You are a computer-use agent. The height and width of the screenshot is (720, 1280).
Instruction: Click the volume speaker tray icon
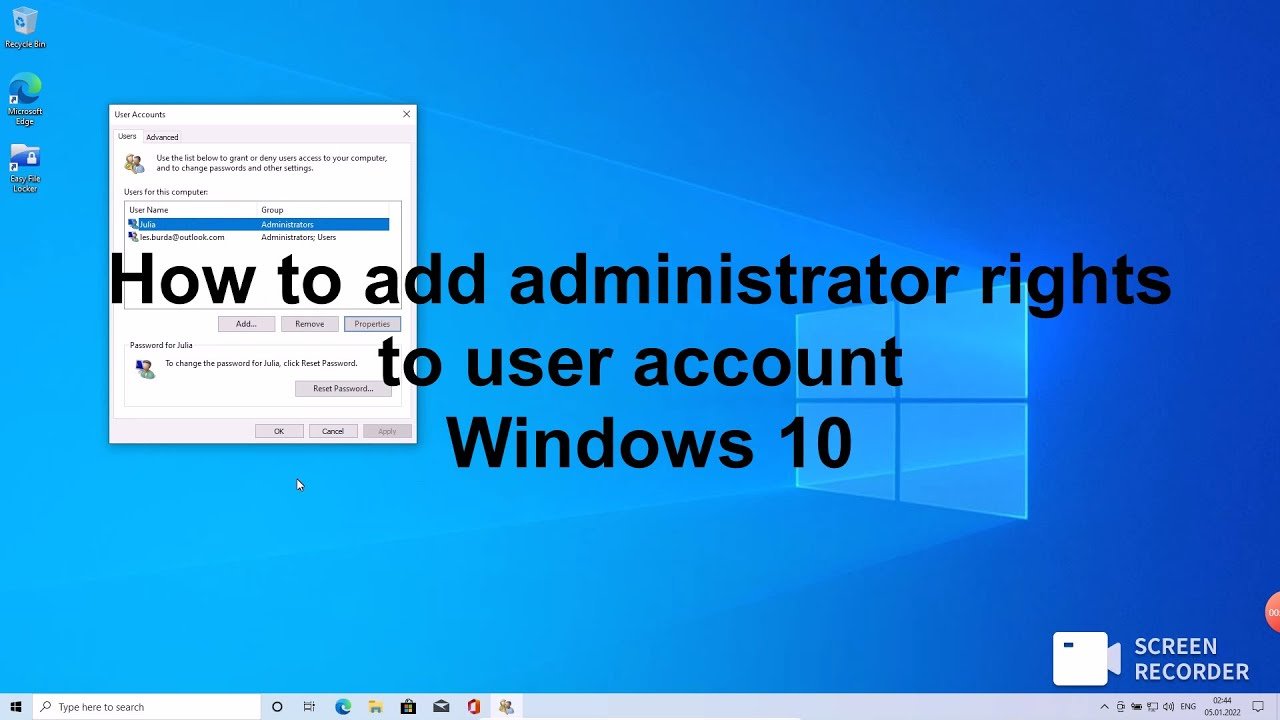point(1168,707)
